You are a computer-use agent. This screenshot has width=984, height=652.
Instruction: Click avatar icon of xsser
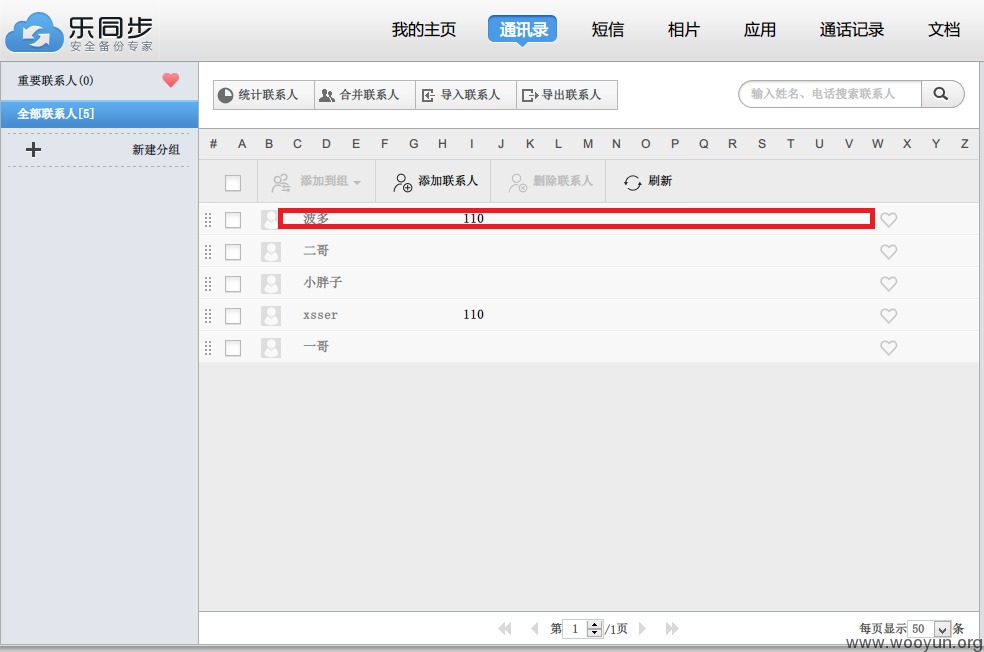(271, 316)
